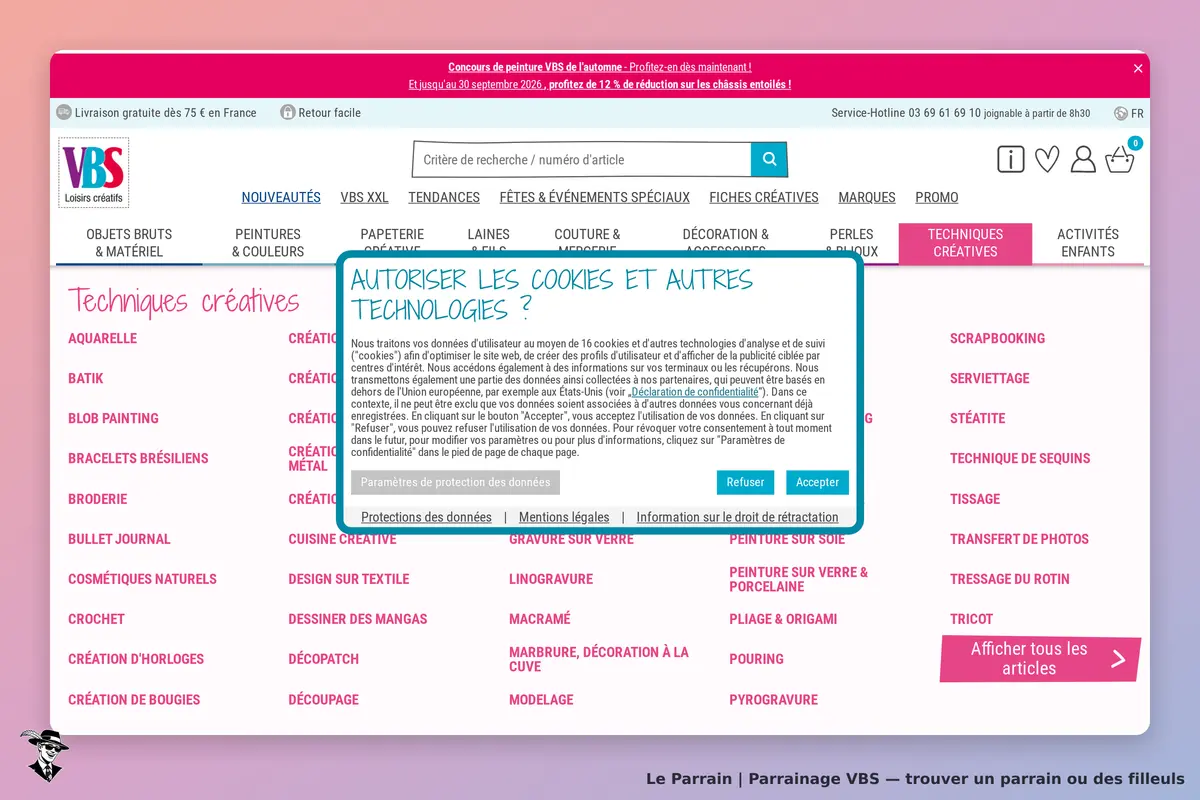This screenshot has height=800, width=1200.
Task: Close the pink promo banner
Action: pos(1138,69)
